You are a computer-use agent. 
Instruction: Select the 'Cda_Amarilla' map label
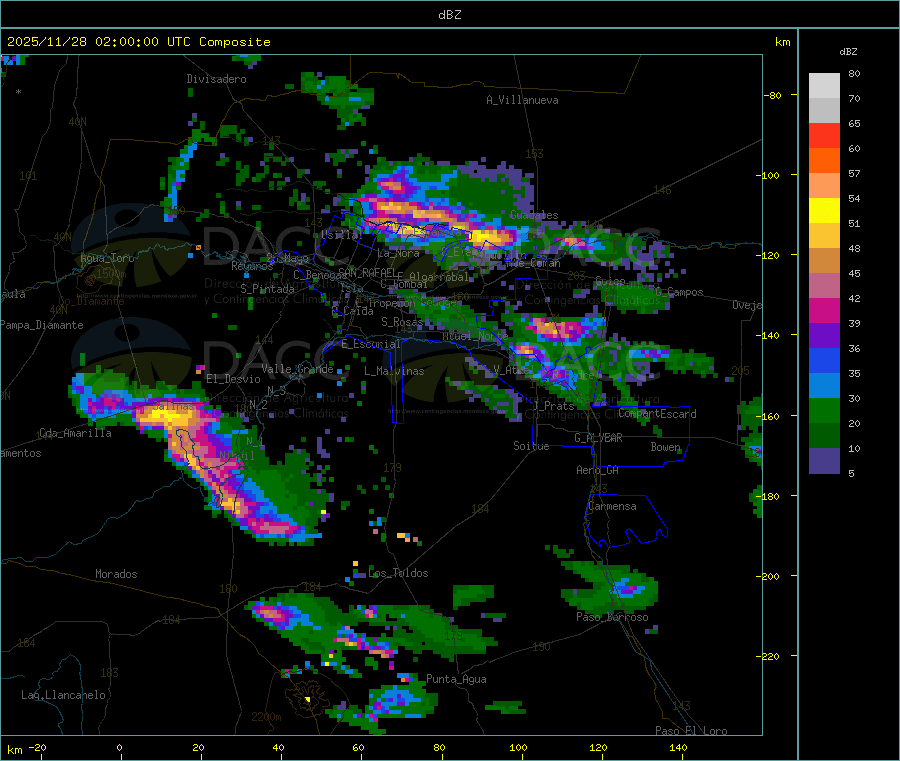pyautogui.click(x=75, y=433)
